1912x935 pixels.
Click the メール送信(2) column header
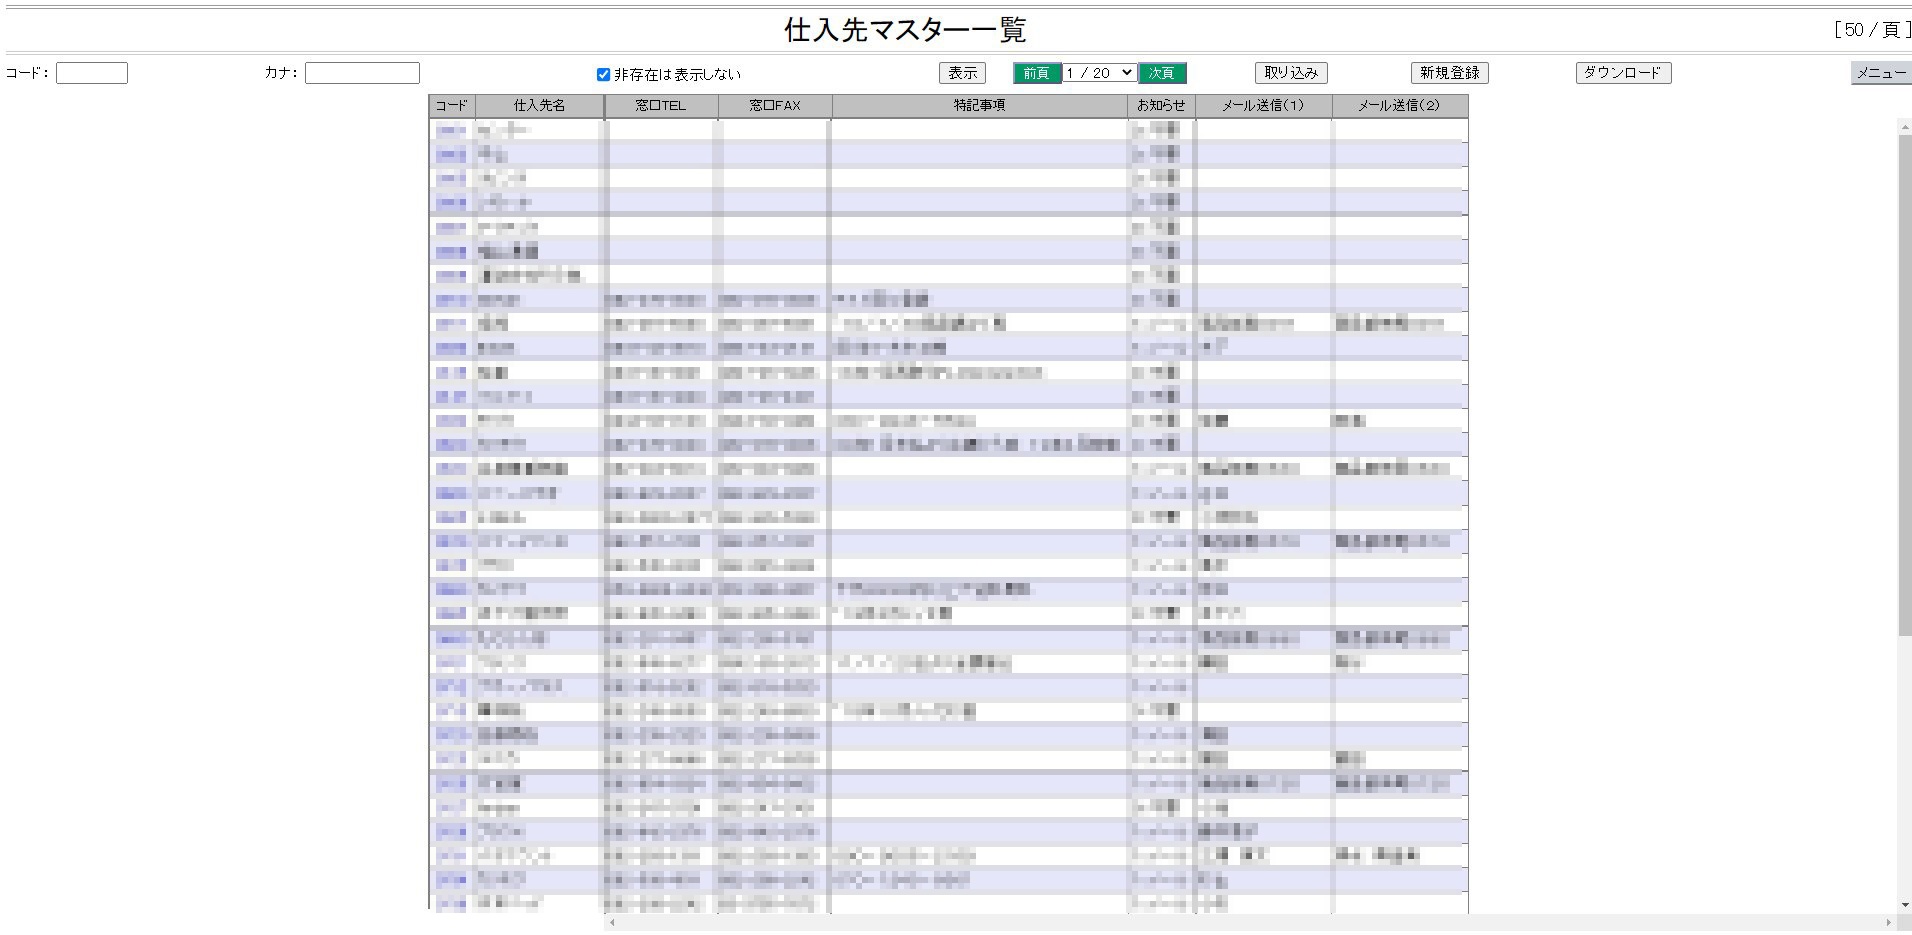[x=1400, y=106]
